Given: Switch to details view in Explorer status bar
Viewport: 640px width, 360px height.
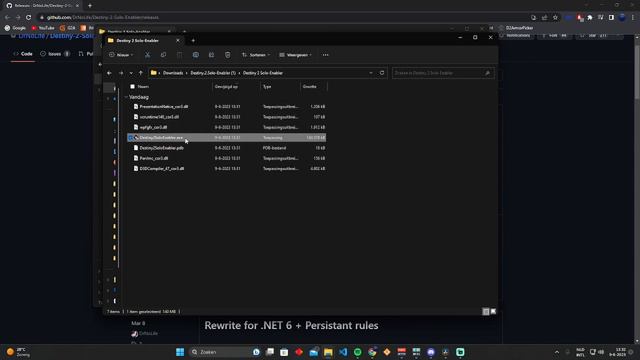Looking at the screenshot, I should click(486, 311).
